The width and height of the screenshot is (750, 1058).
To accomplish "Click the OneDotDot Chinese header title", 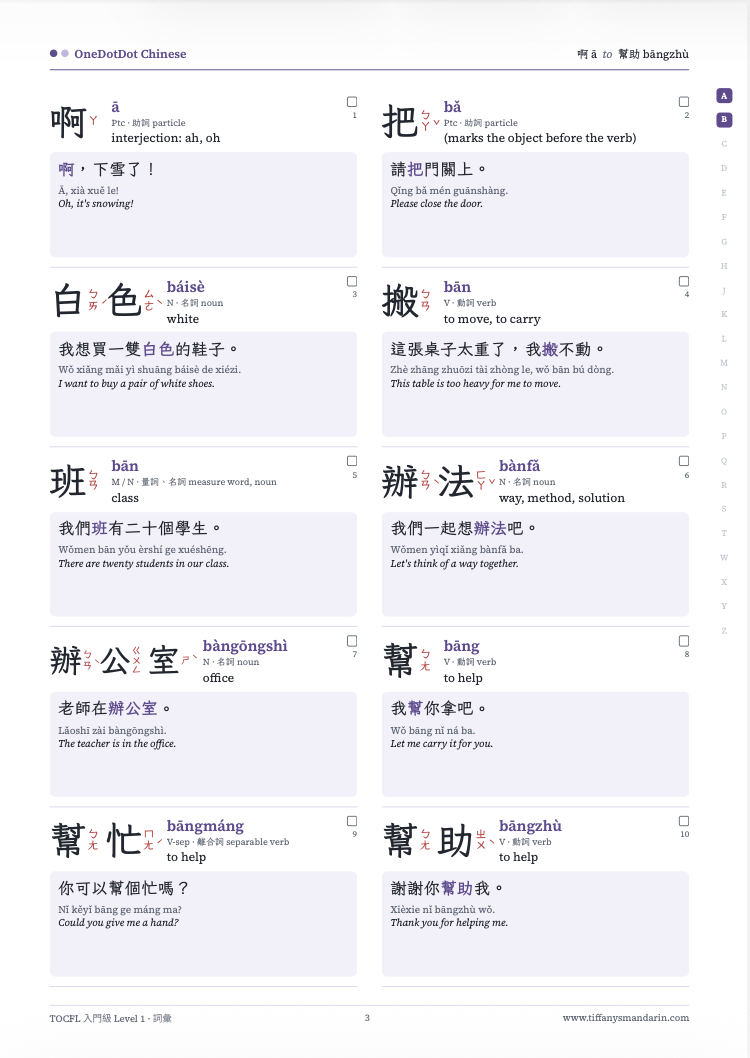I will 130,54.
